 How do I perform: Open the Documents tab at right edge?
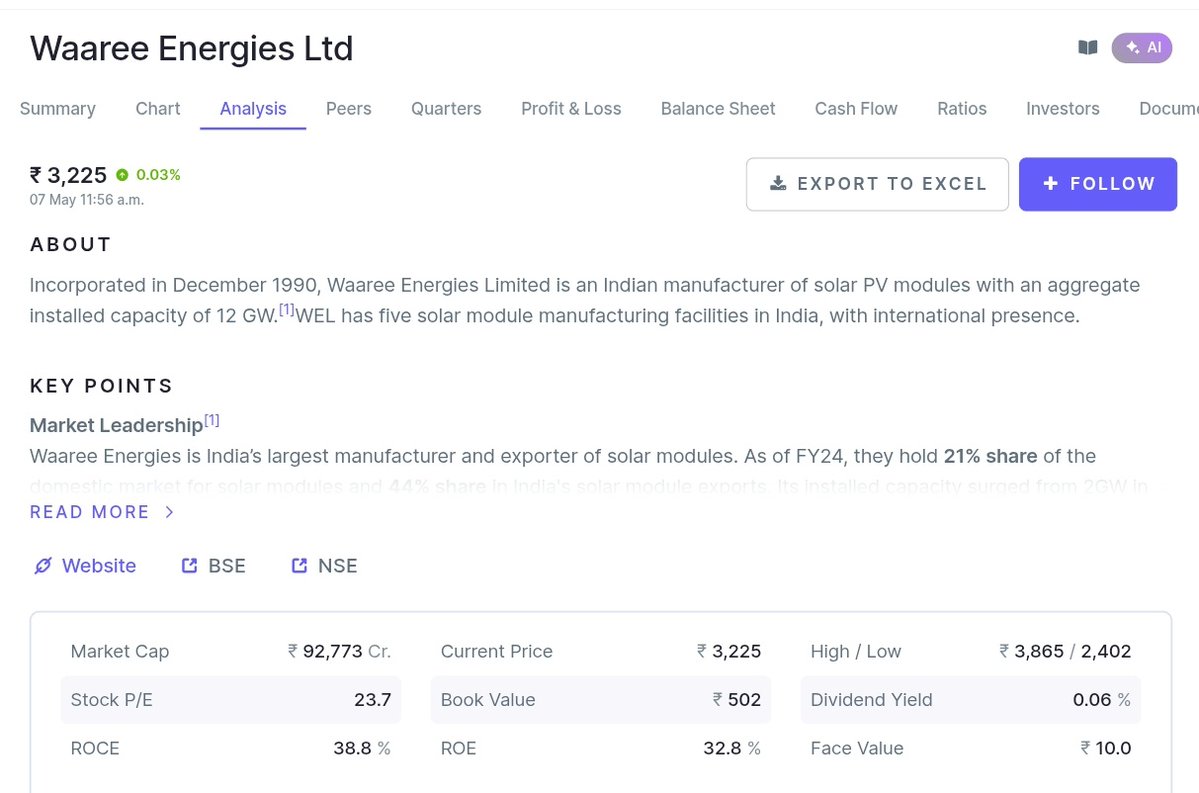coord(1169,109)
